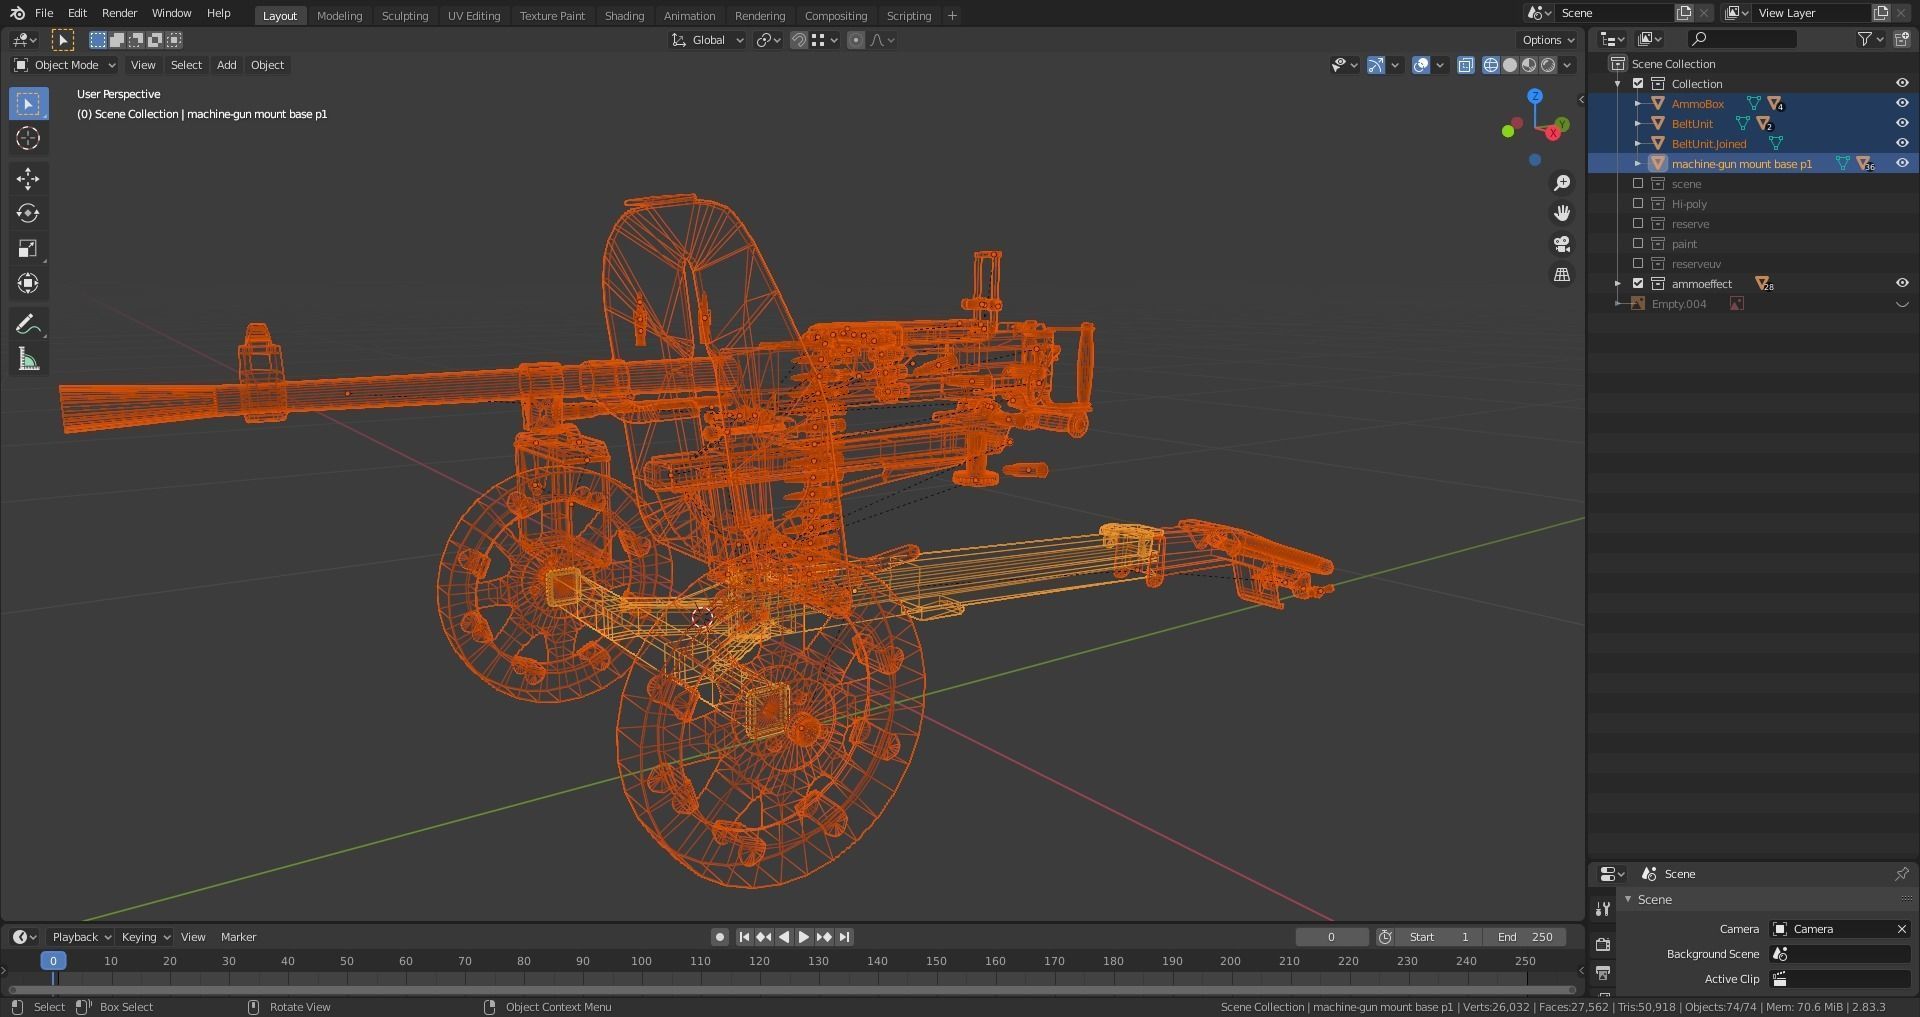The height and width of the screenshot is (1017, 1920).
Task: Activate the Scale tool
Action: pos(28,249)
